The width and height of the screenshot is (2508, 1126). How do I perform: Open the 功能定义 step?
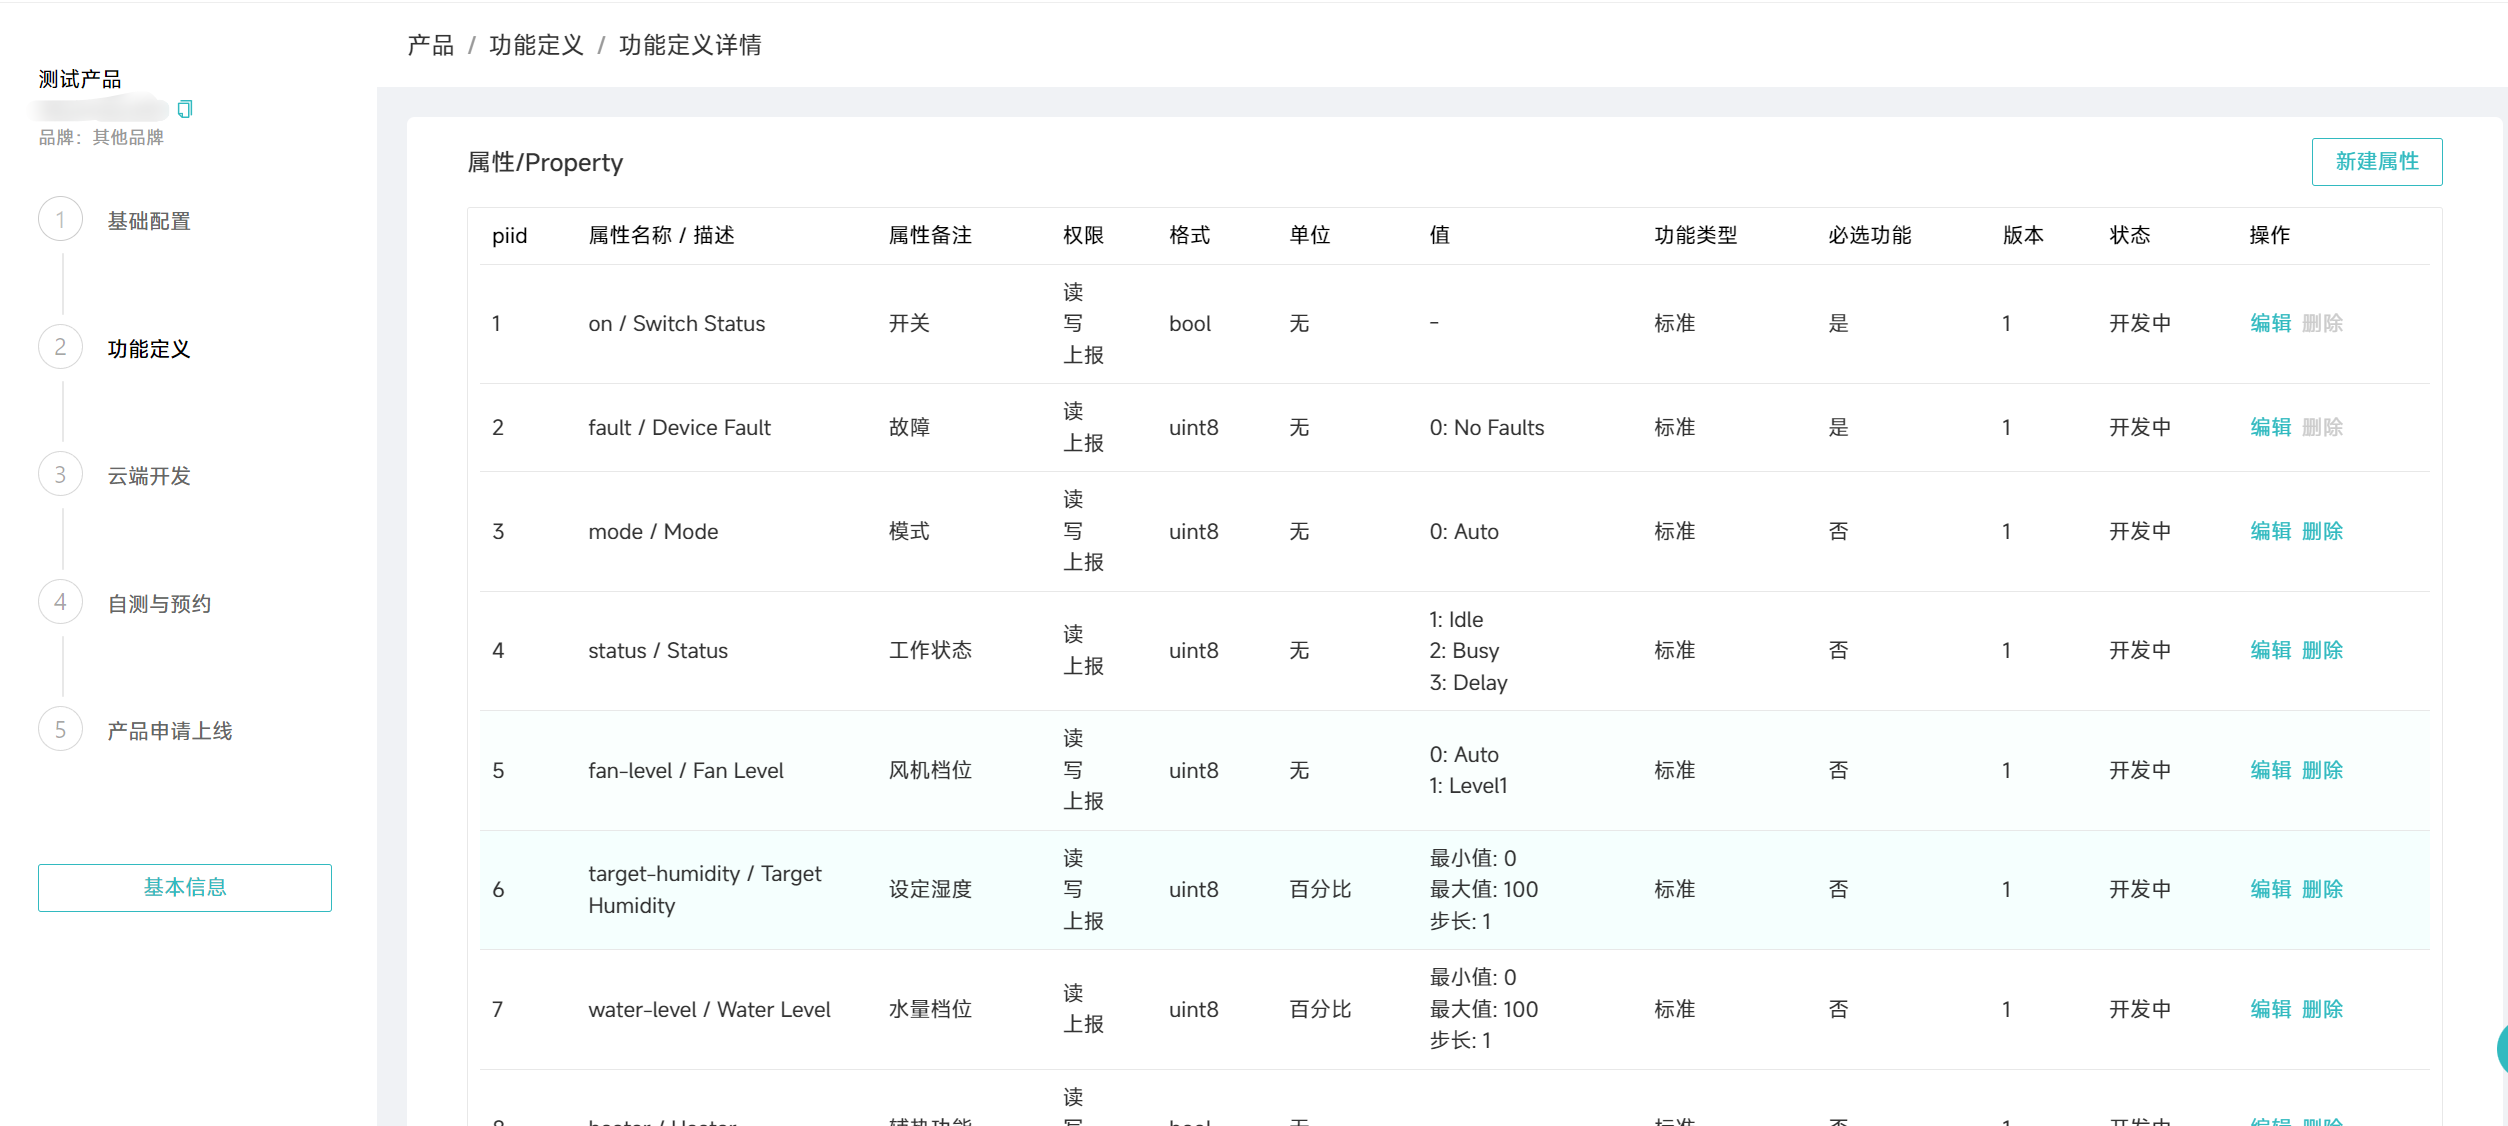149,349
